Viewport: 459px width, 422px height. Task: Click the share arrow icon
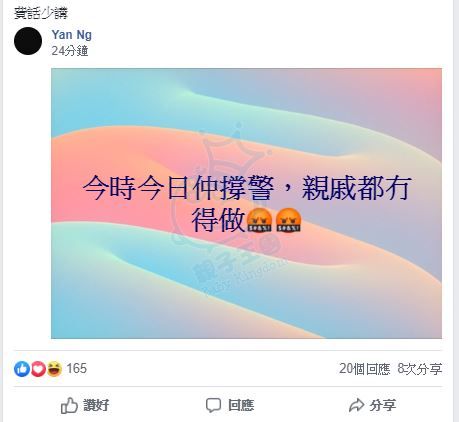[x=356, y=405]
